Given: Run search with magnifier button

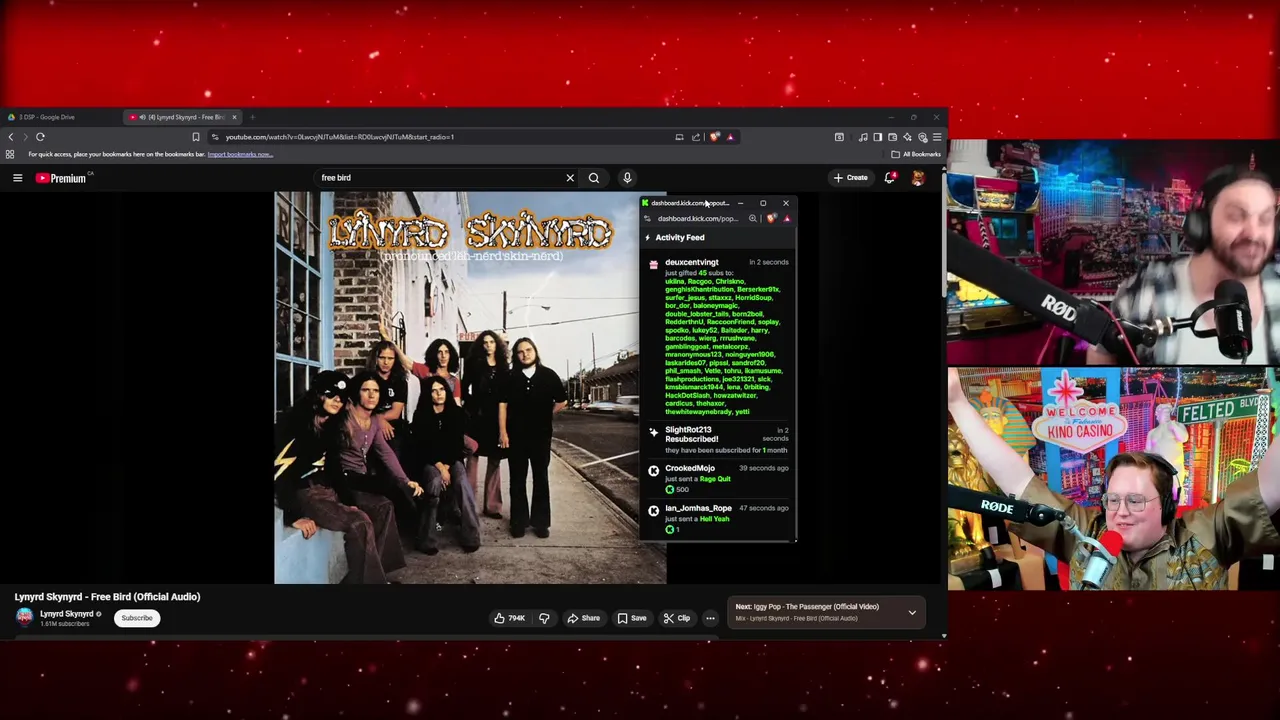Looking at the screenshot, I should [594, 178].
